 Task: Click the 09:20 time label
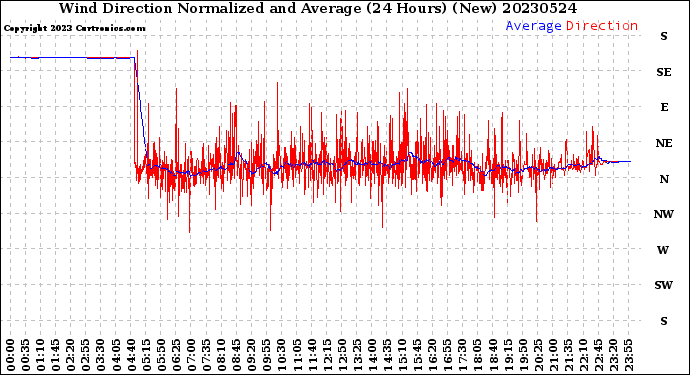click(x=252, y=355)
